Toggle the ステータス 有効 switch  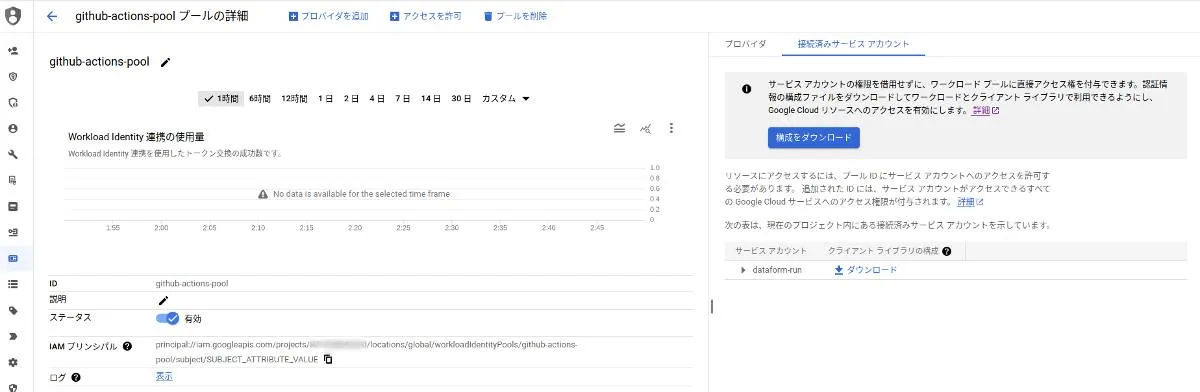click(x=167, y=318)
